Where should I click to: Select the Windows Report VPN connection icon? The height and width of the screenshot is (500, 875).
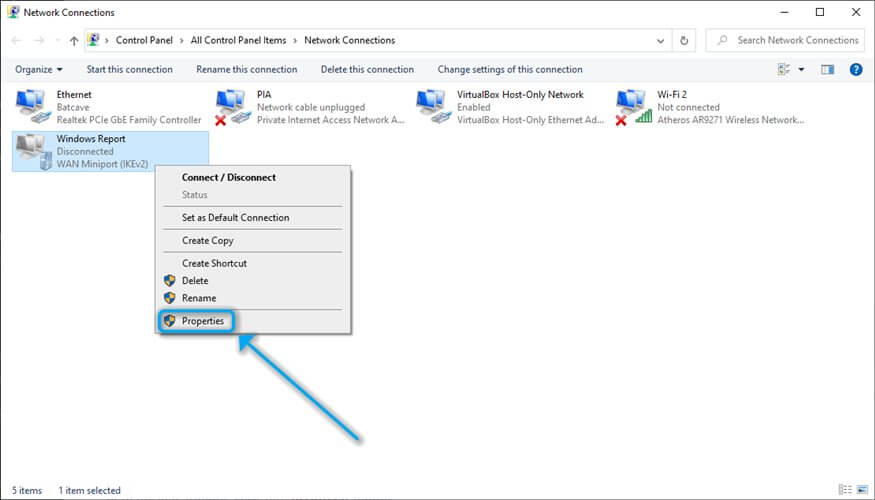click(32, 151)
